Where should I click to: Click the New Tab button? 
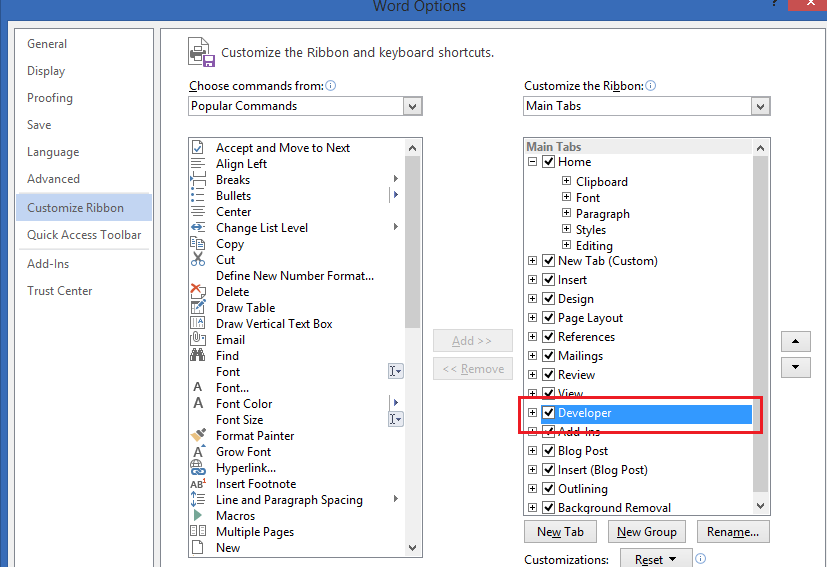(x=560, y=532)
